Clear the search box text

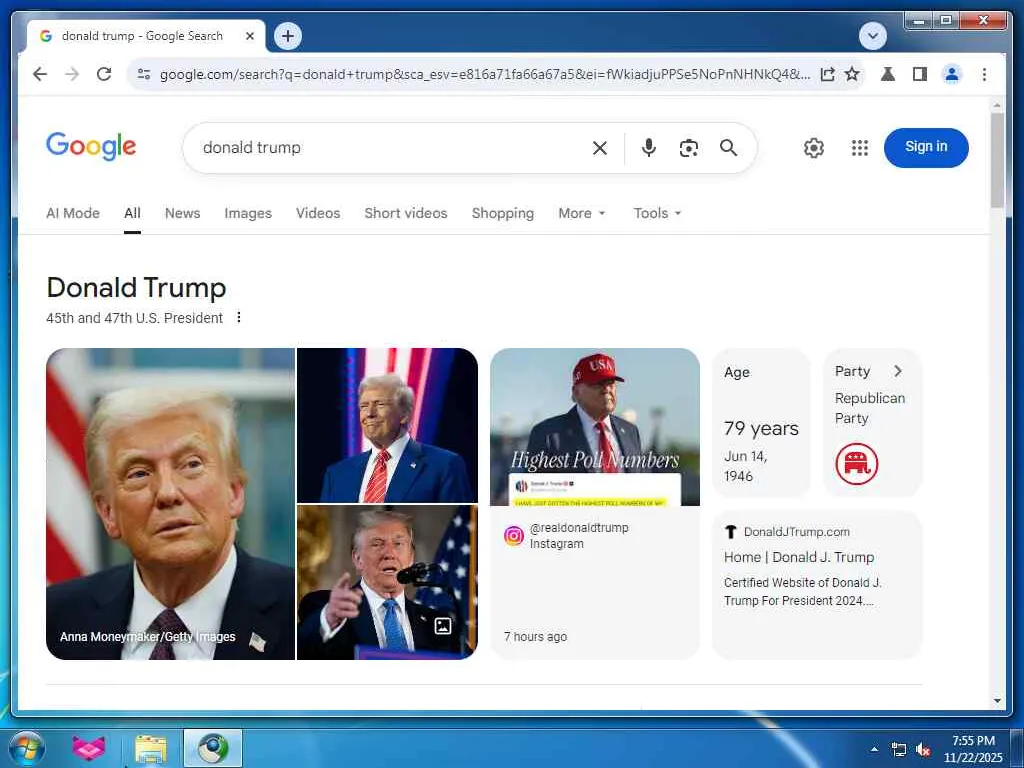[x=600, y=148]
